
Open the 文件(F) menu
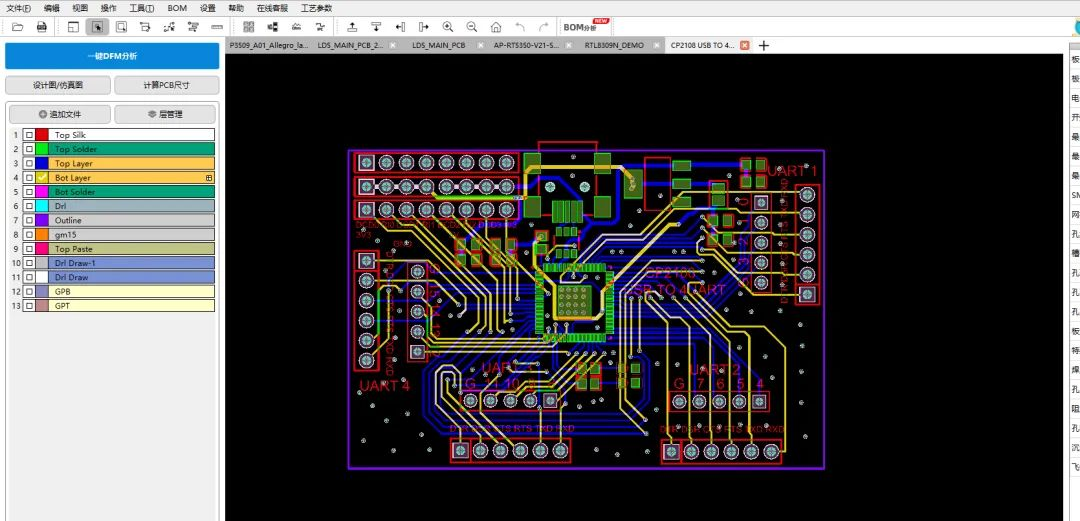(x=19, y=8)
